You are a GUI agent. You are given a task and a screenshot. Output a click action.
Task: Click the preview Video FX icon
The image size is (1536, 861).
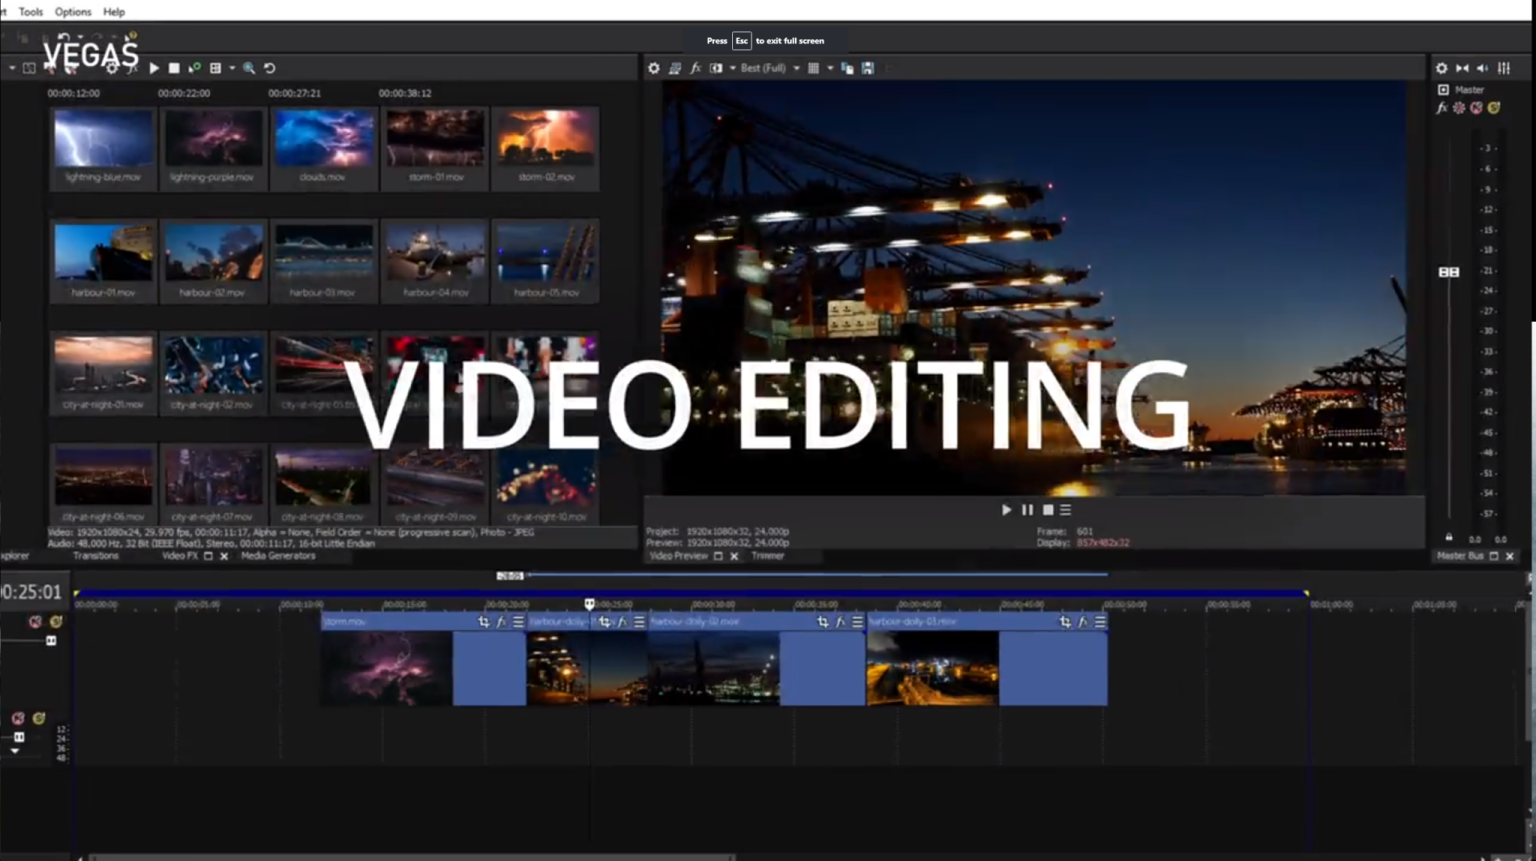[x=696, y=68]
